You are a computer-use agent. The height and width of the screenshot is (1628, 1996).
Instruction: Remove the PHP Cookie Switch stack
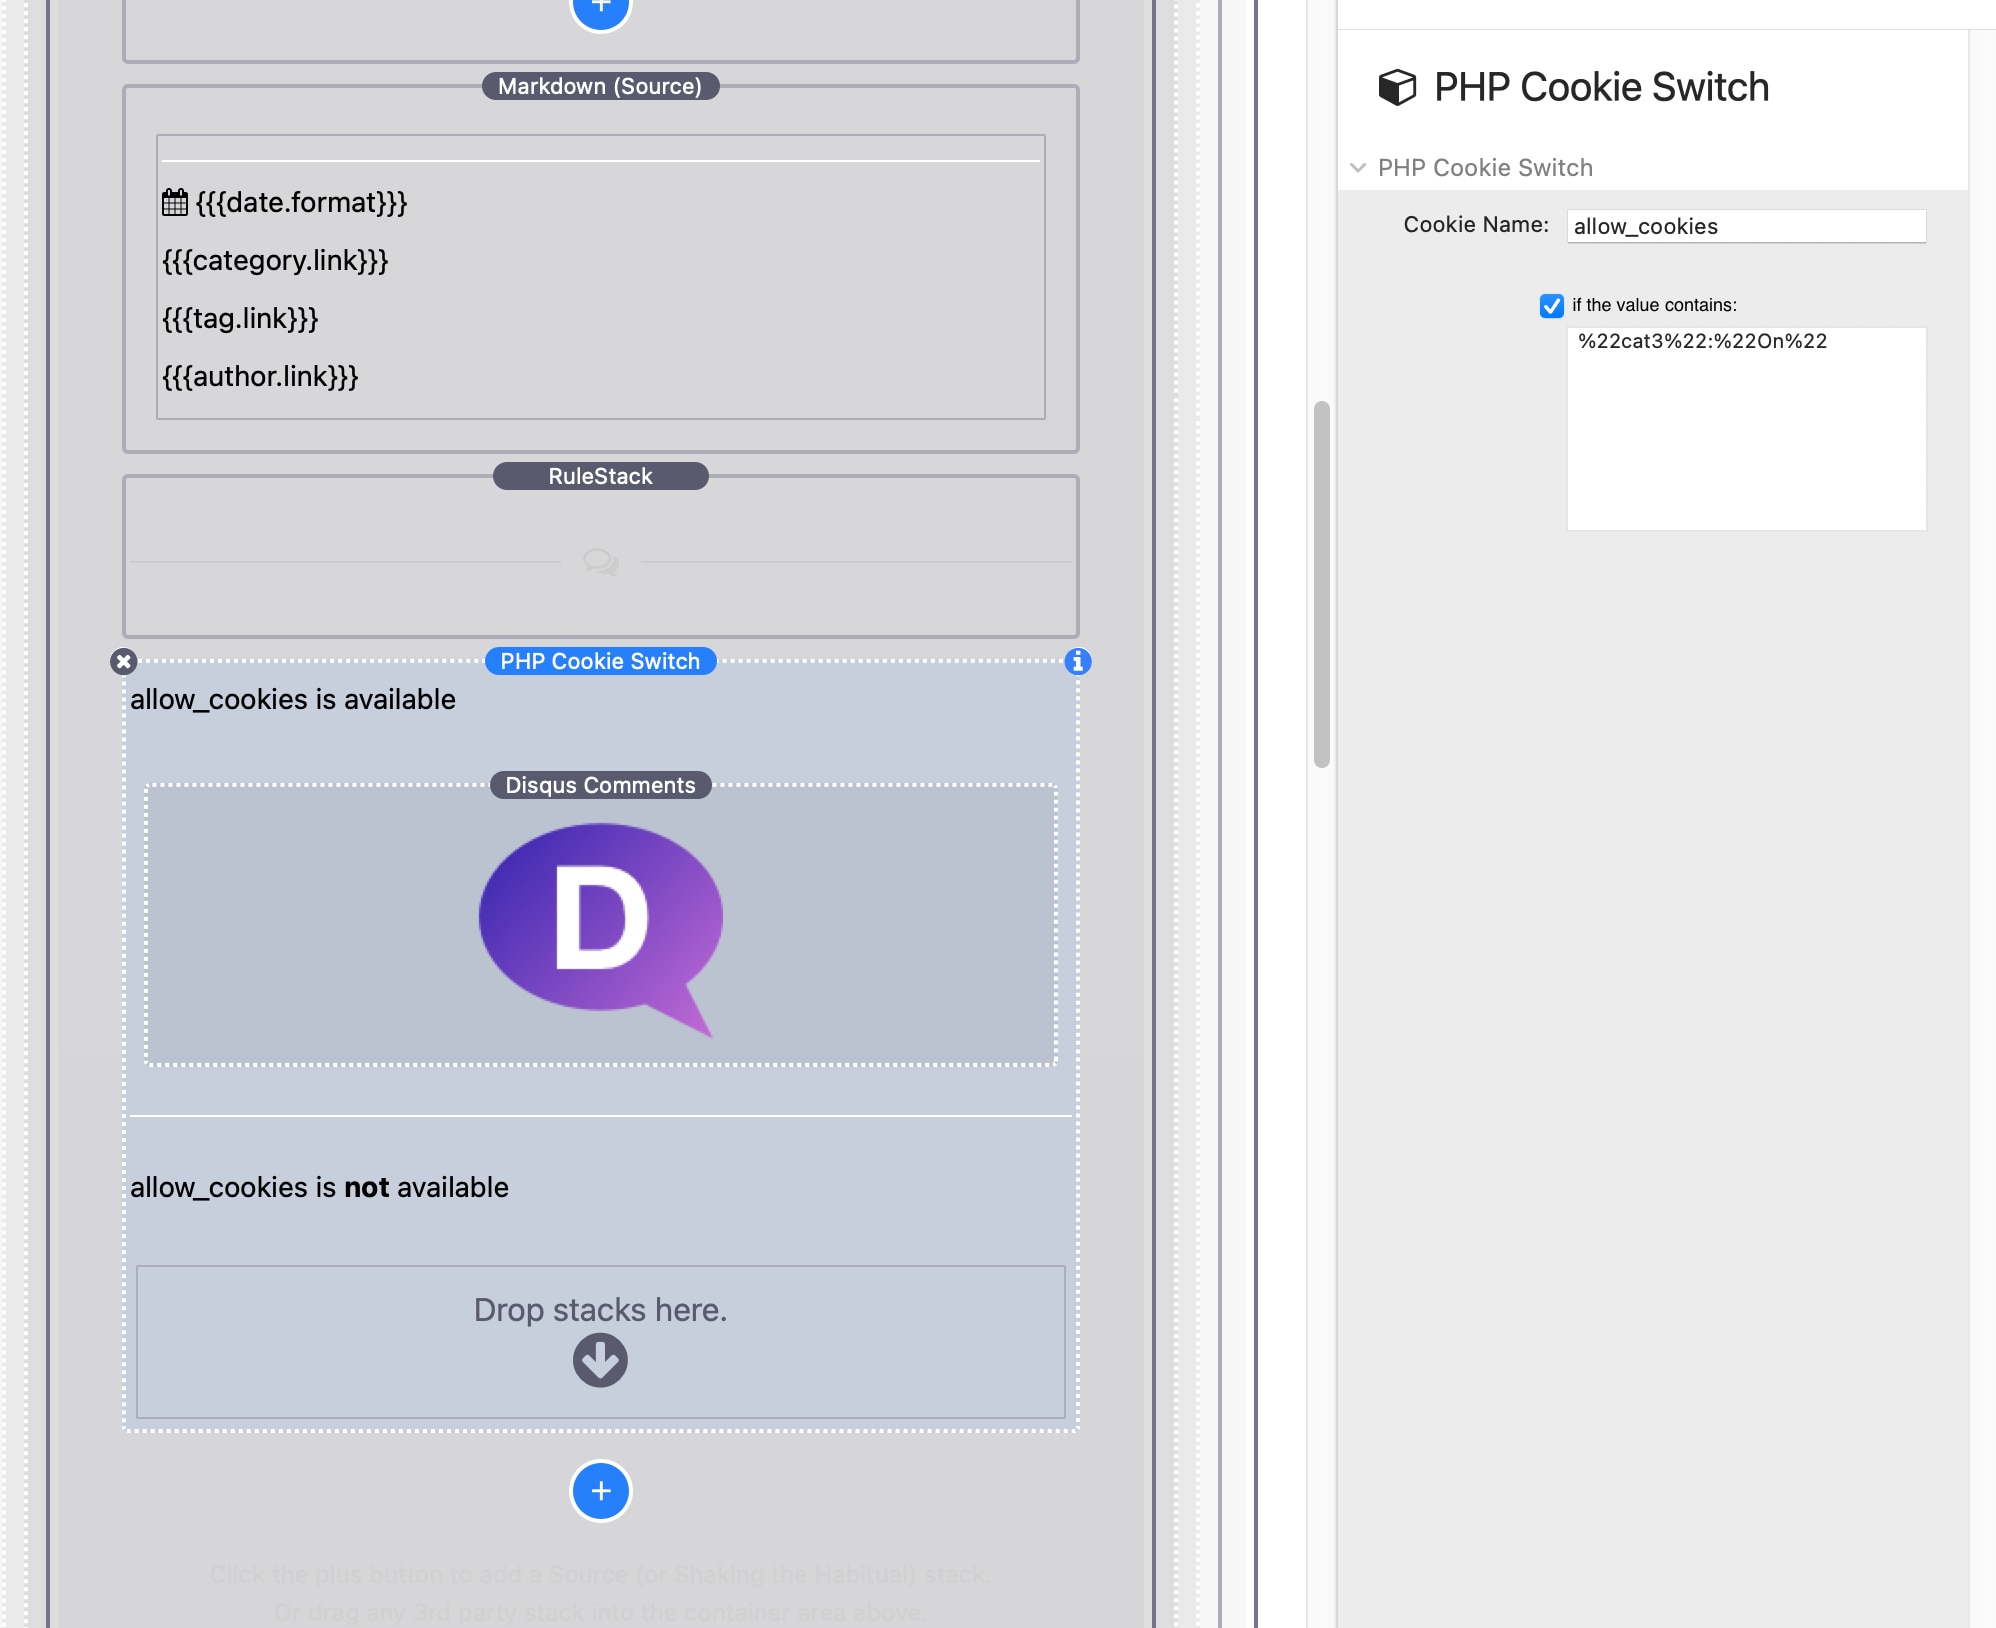click(123, 661)
